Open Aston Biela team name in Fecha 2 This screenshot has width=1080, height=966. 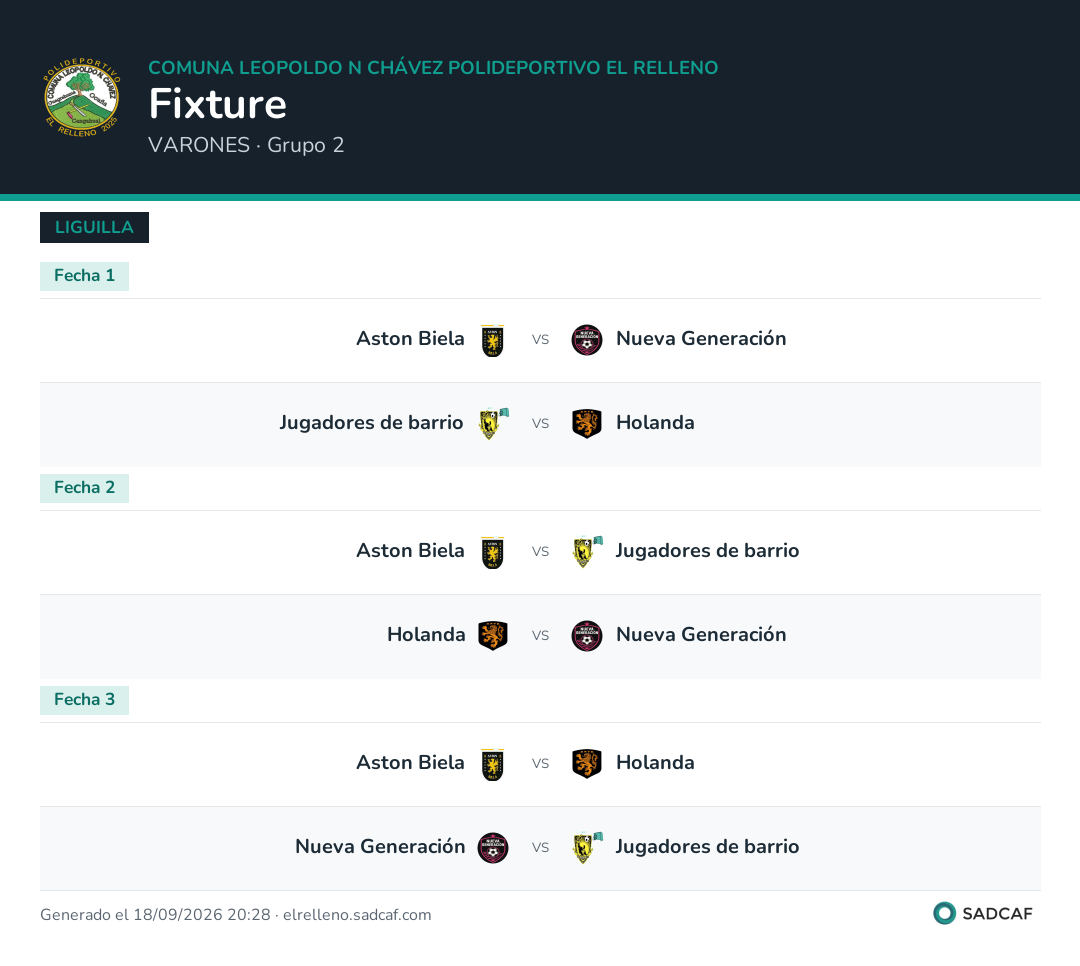coord(410,551)
